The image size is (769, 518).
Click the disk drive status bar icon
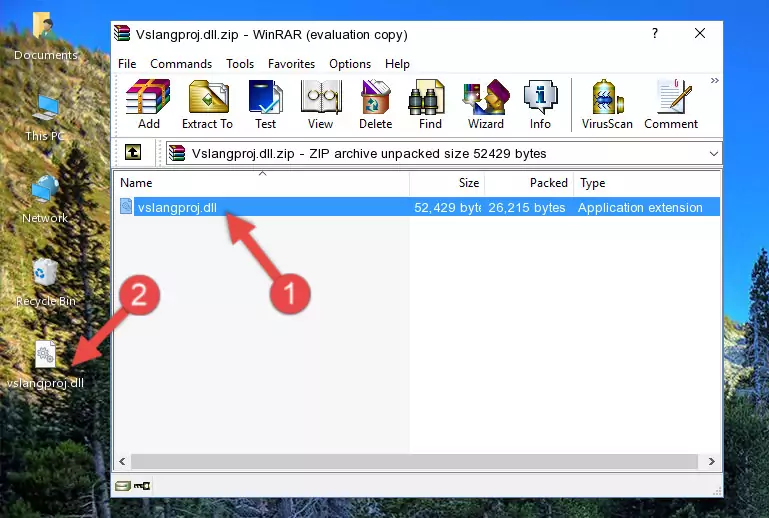(123, 486)
